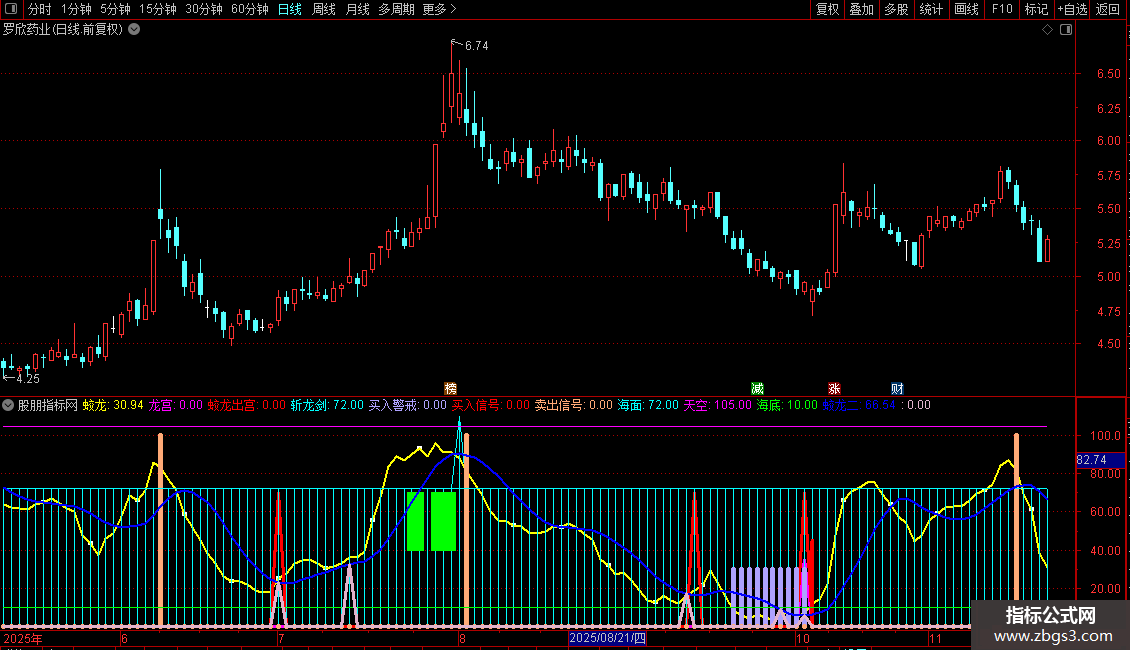Click the 4.25 low price arrow
This screenshot has height=650, width=1130.
[21, 378]
